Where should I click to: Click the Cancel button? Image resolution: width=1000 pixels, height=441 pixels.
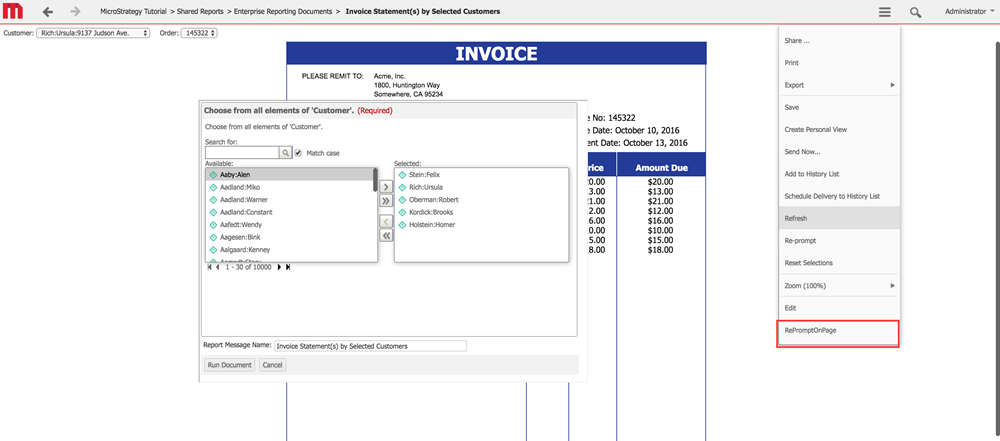[272, 365]
